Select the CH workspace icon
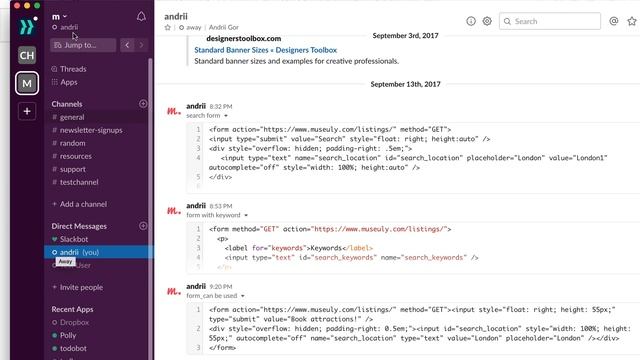The height and width of the screenshot is (360, 640). [x=27, y=55]
